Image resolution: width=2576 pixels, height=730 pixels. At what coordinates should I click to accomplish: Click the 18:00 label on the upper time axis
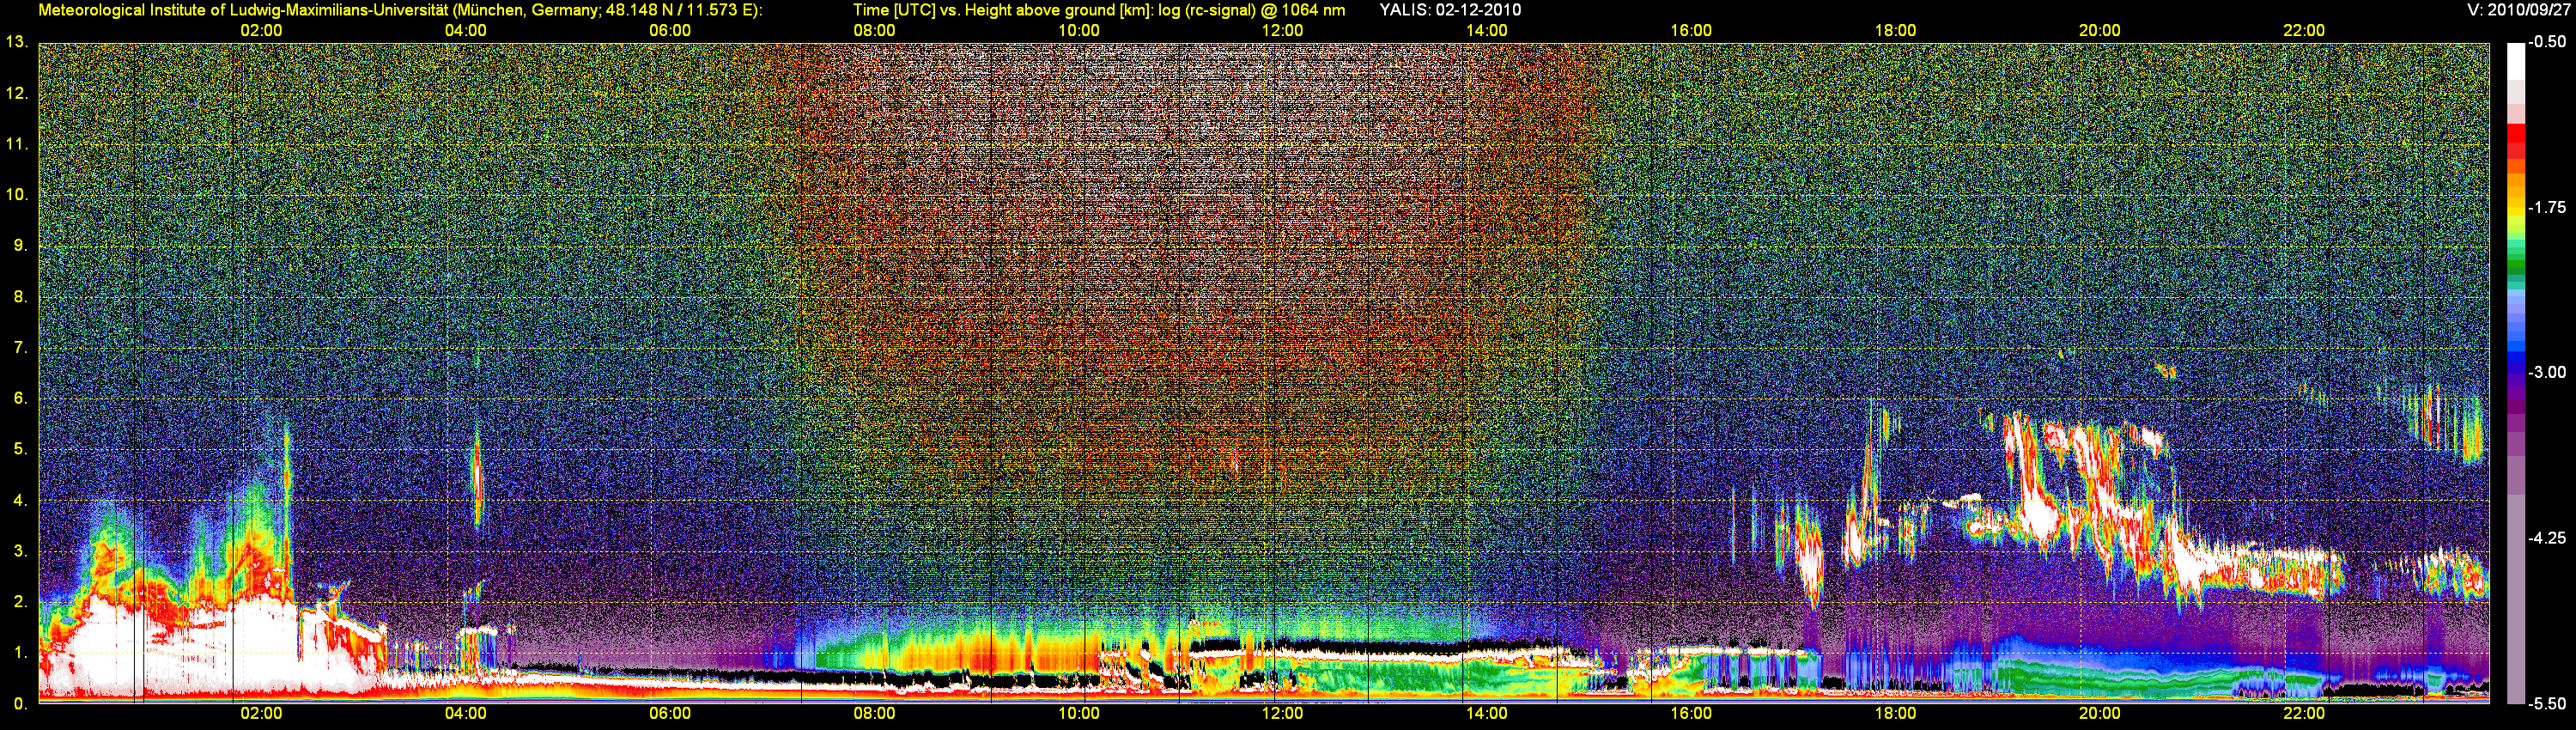tap(1895, 31)
